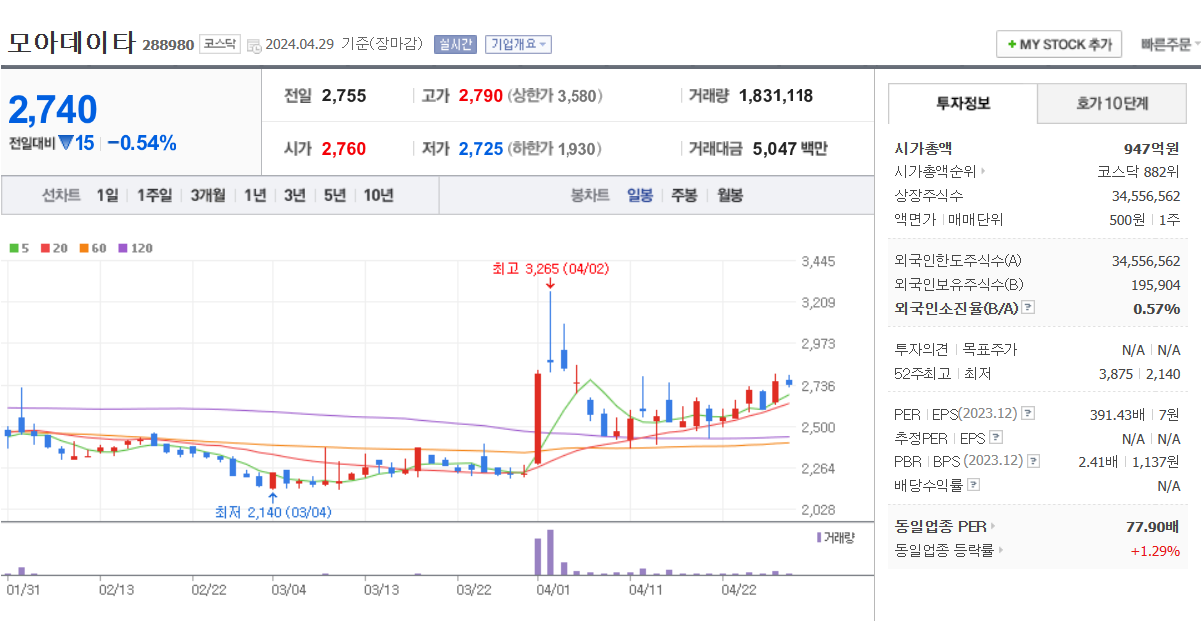Click the 목표주가 label
Viewport: 1201px width, 621px height.
[989, 350]
